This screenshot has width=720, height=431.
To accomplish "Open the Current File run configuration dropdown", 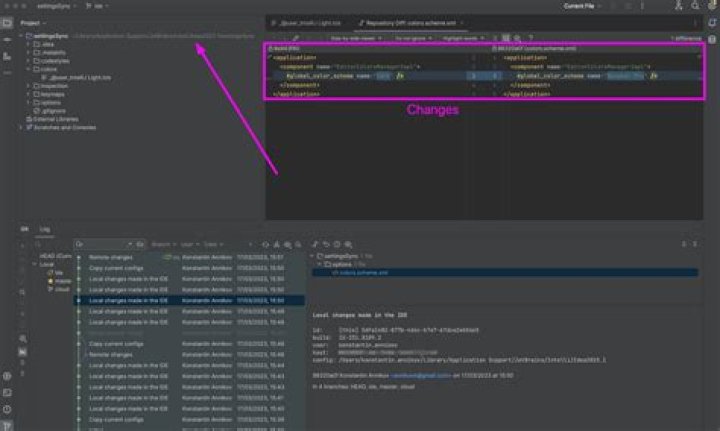I will 582,6.
